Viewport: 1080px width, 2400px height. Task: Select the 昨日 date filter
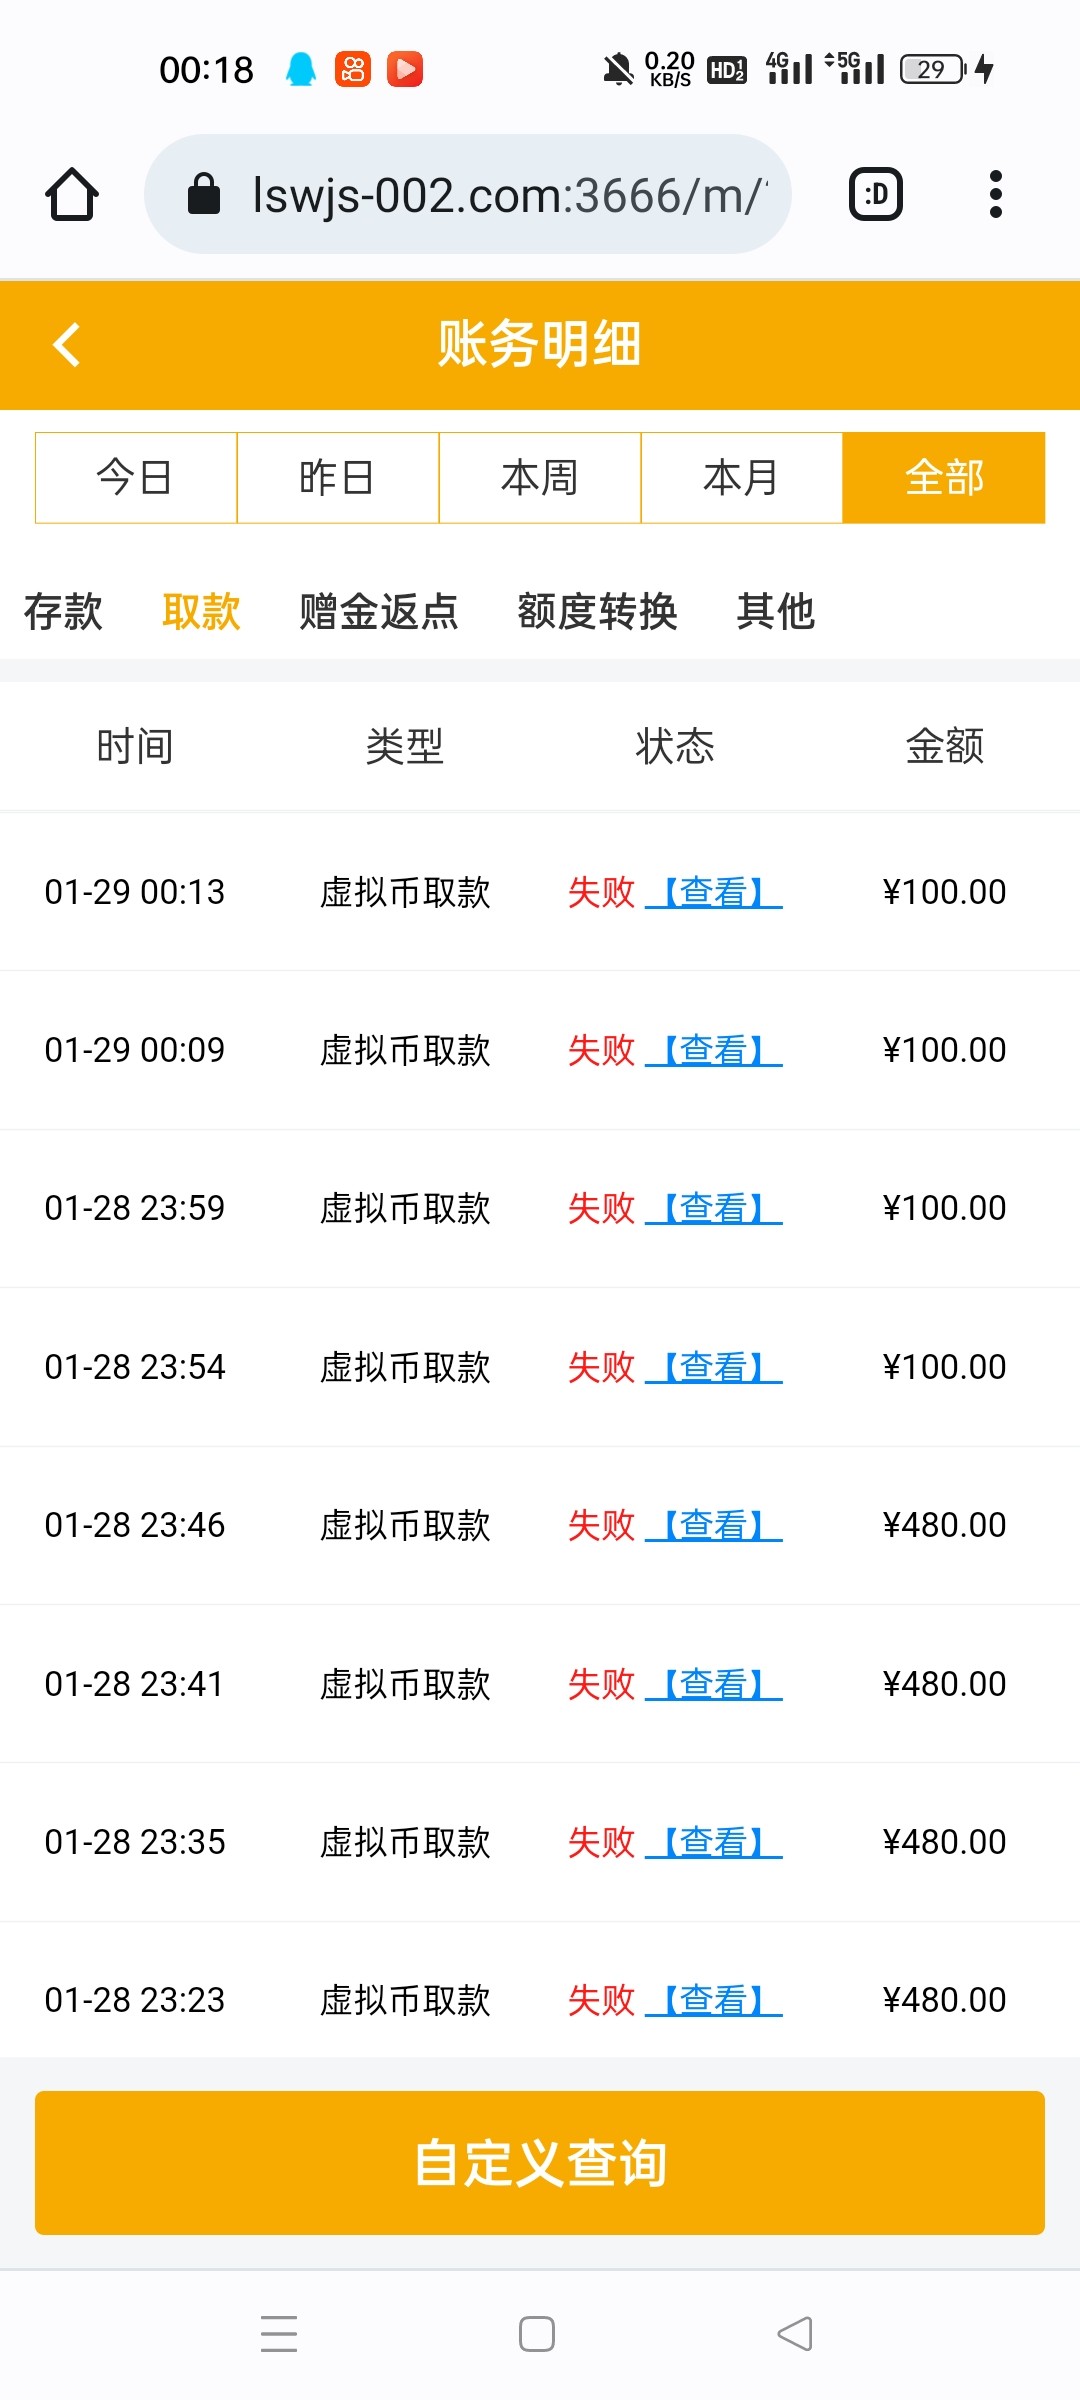pyautogui.click(x=338, y=478)
